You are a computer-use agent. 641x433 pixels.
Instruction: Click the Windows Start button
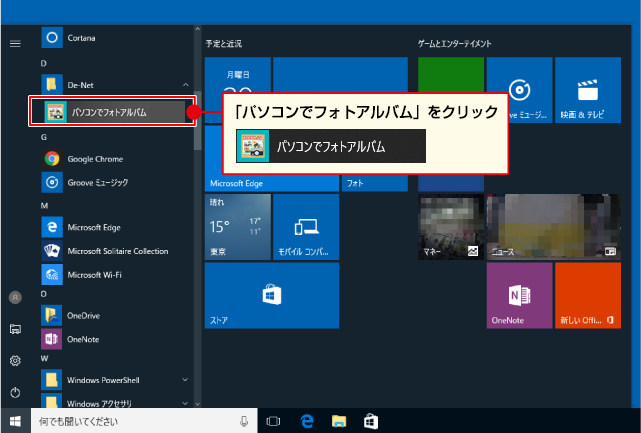coord(15,421)
